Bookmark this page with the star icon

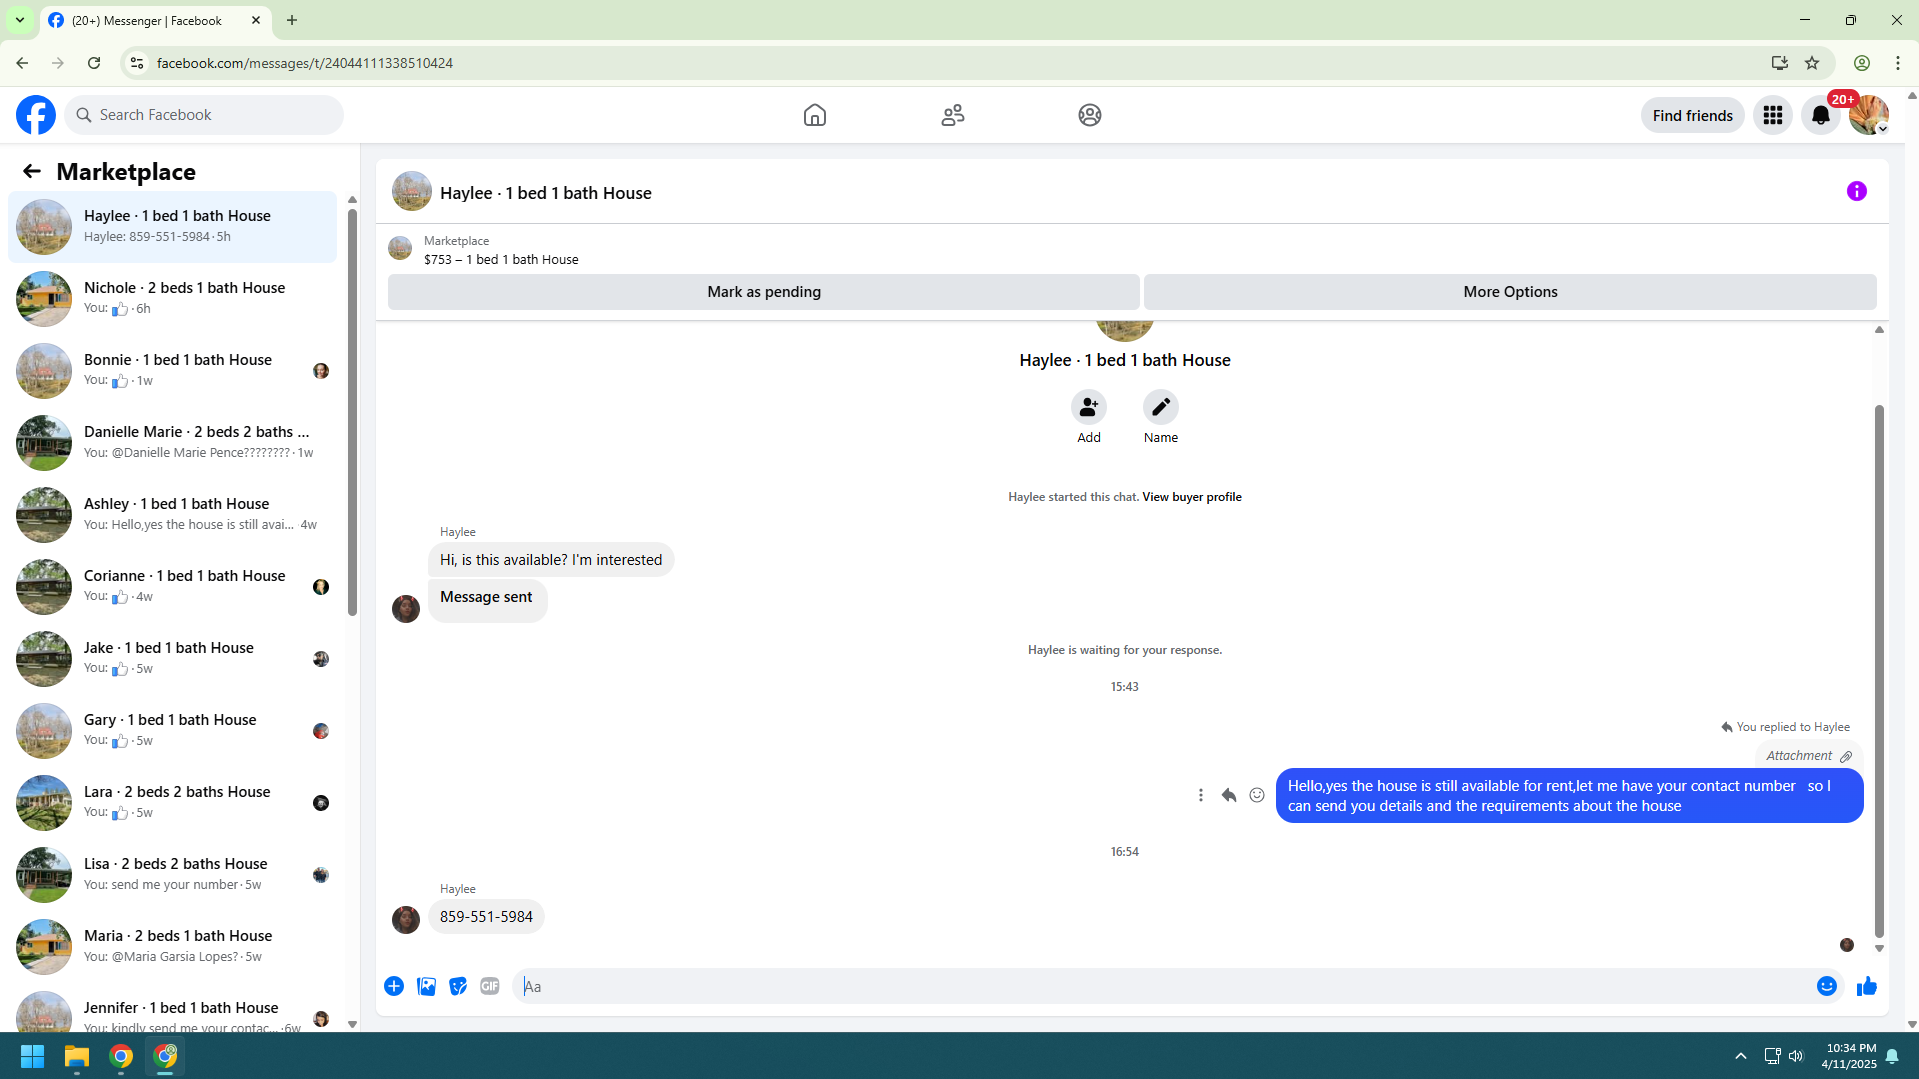[1812, 63]
